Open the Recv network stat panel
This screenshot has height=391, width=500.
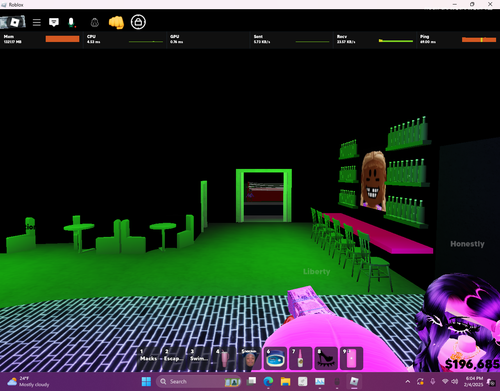pos(375,40)
